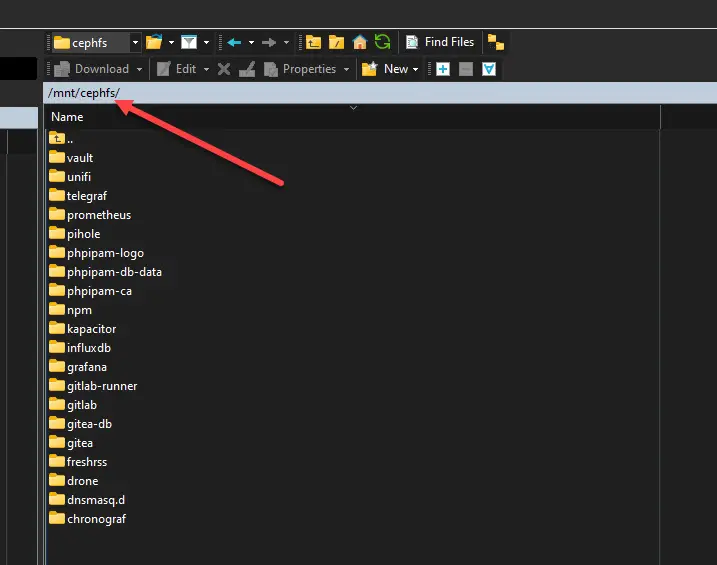
Task: Expand the Filter dropdown arrow
Action: [207, 43]
